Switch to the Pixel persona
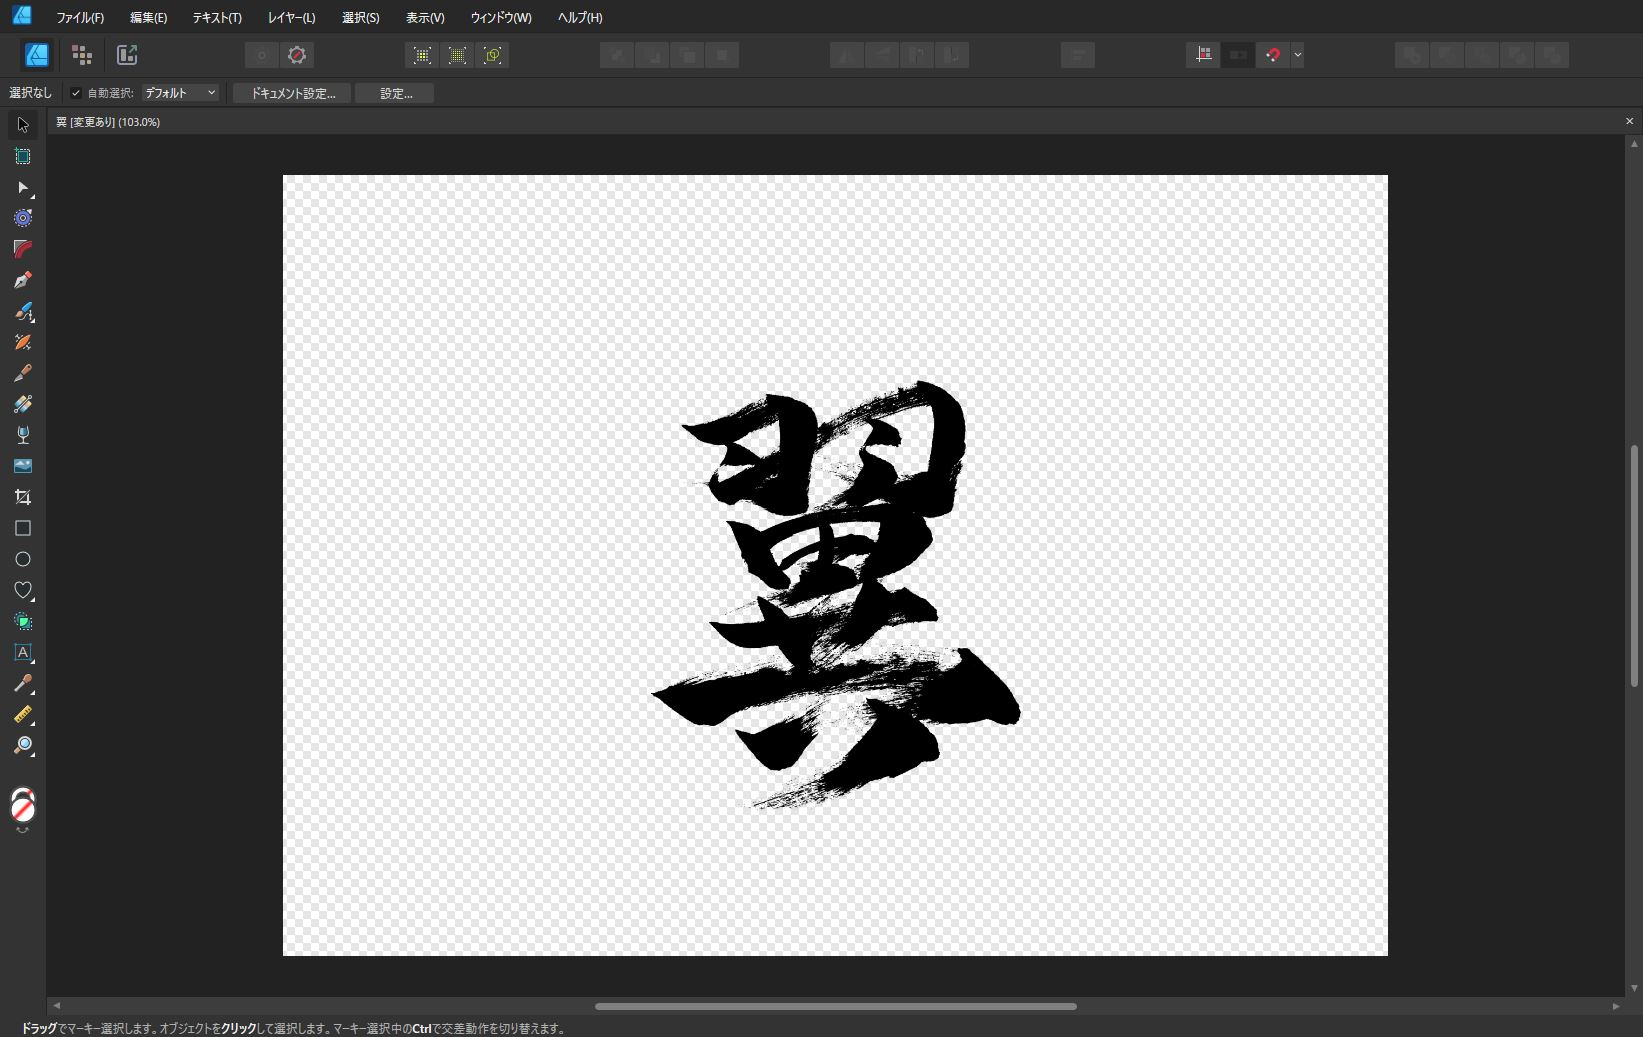 [82, 55]
